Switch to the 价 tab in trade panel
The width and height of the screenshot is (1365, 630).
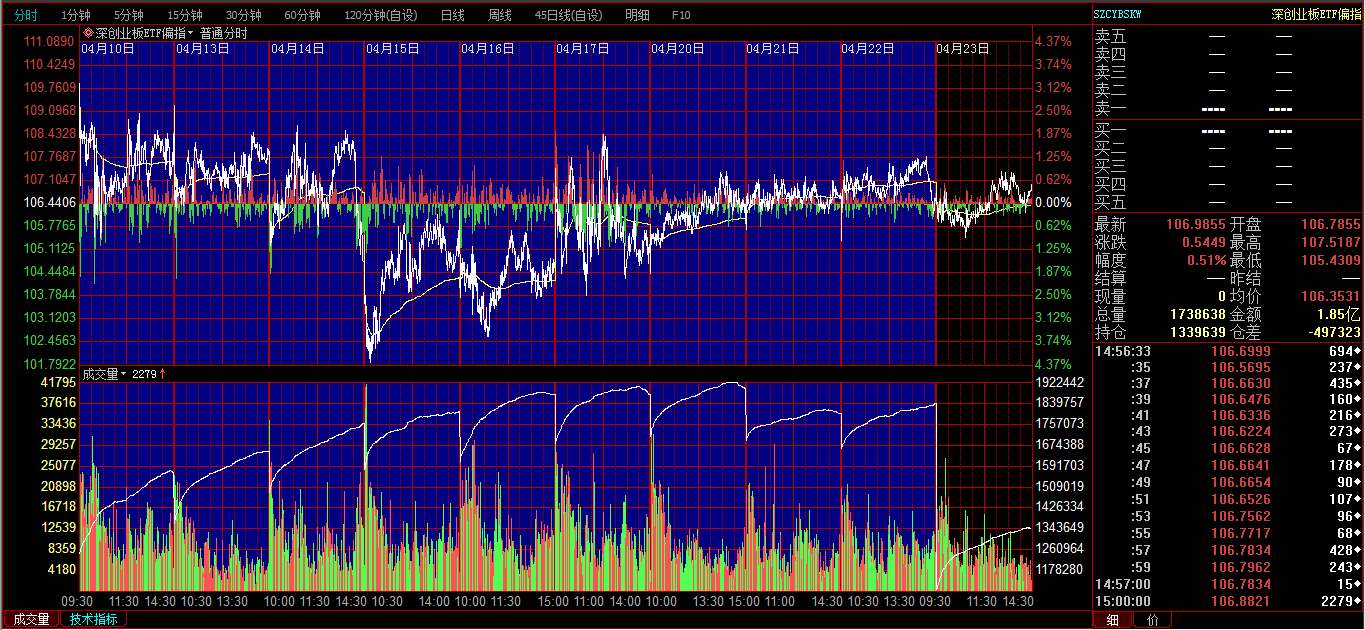pyautogui.click(x=1152, y=620)
